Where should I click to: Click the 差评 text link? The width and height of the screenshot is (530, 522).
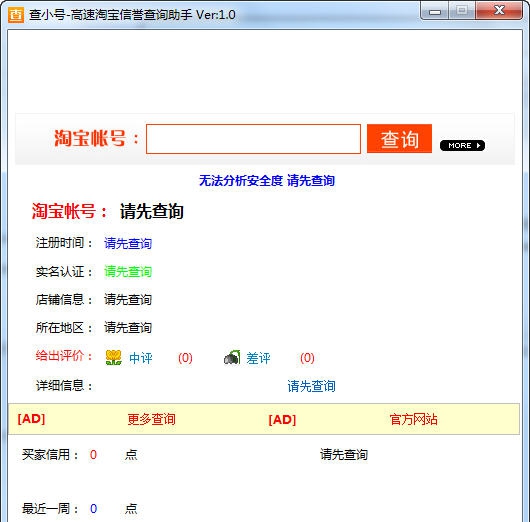258,358
